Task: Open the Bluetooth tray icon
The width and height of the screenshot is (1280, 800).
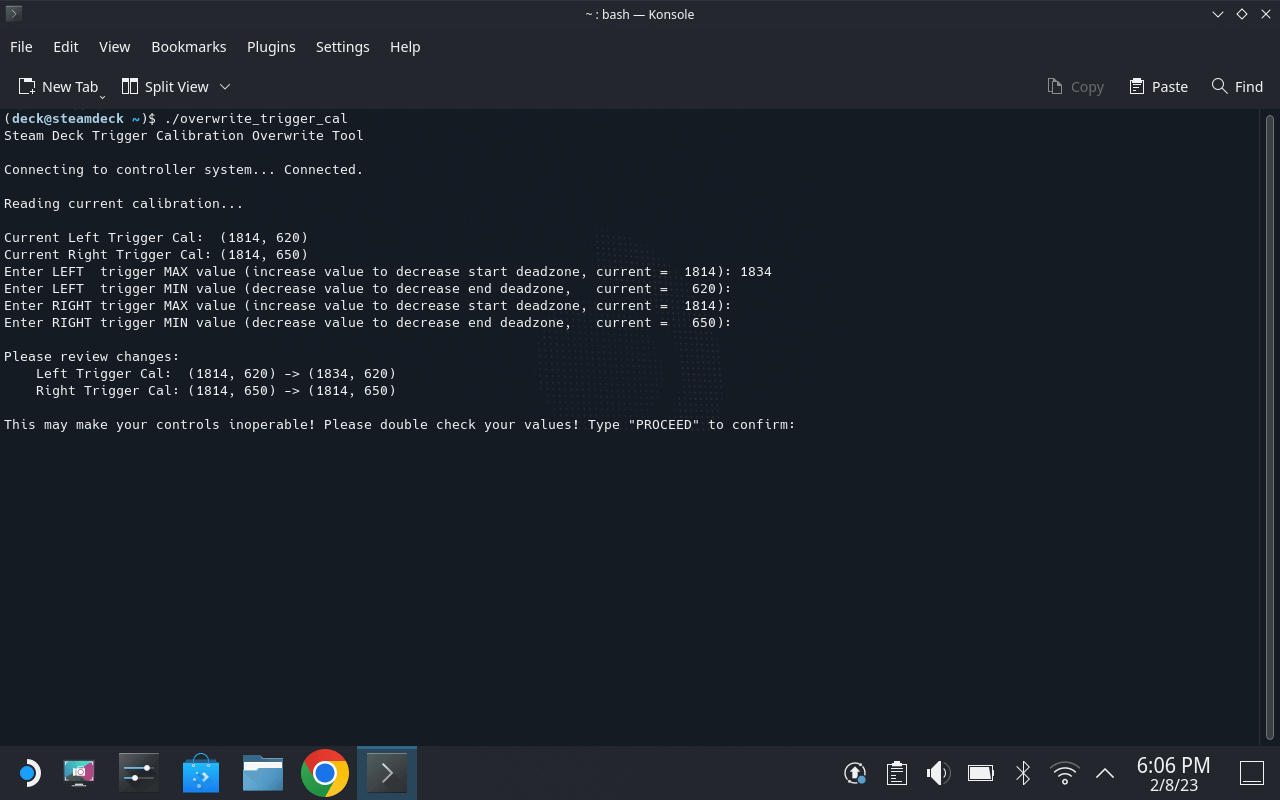Action: click(1023, 773)
